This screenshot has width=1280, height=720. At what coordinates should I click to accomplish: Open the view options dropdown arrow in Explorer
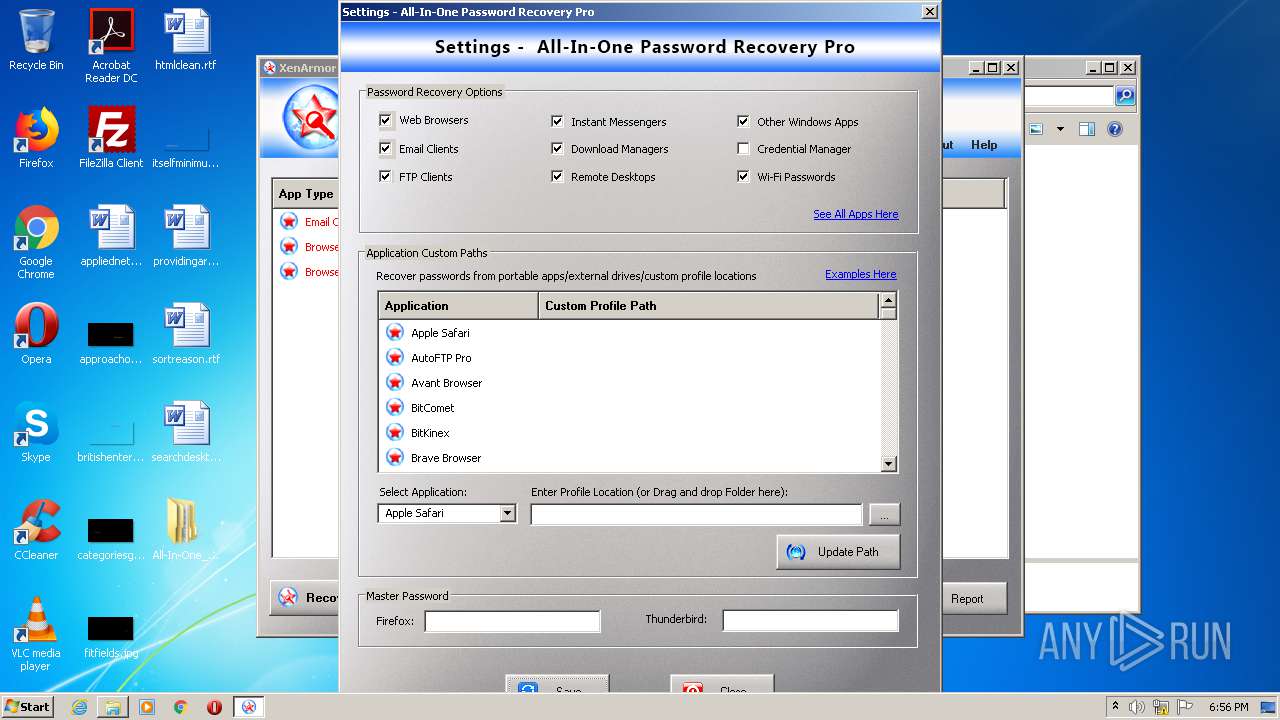pos(1060,129)
